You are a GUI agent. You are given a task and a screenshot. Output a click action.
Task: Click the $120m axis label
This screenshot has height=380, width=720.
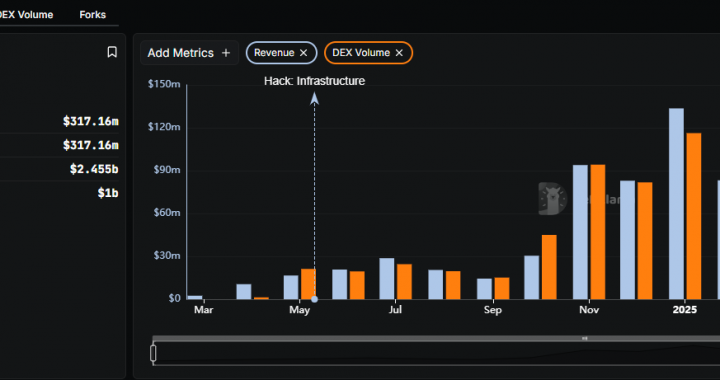(x=164, y=127)
